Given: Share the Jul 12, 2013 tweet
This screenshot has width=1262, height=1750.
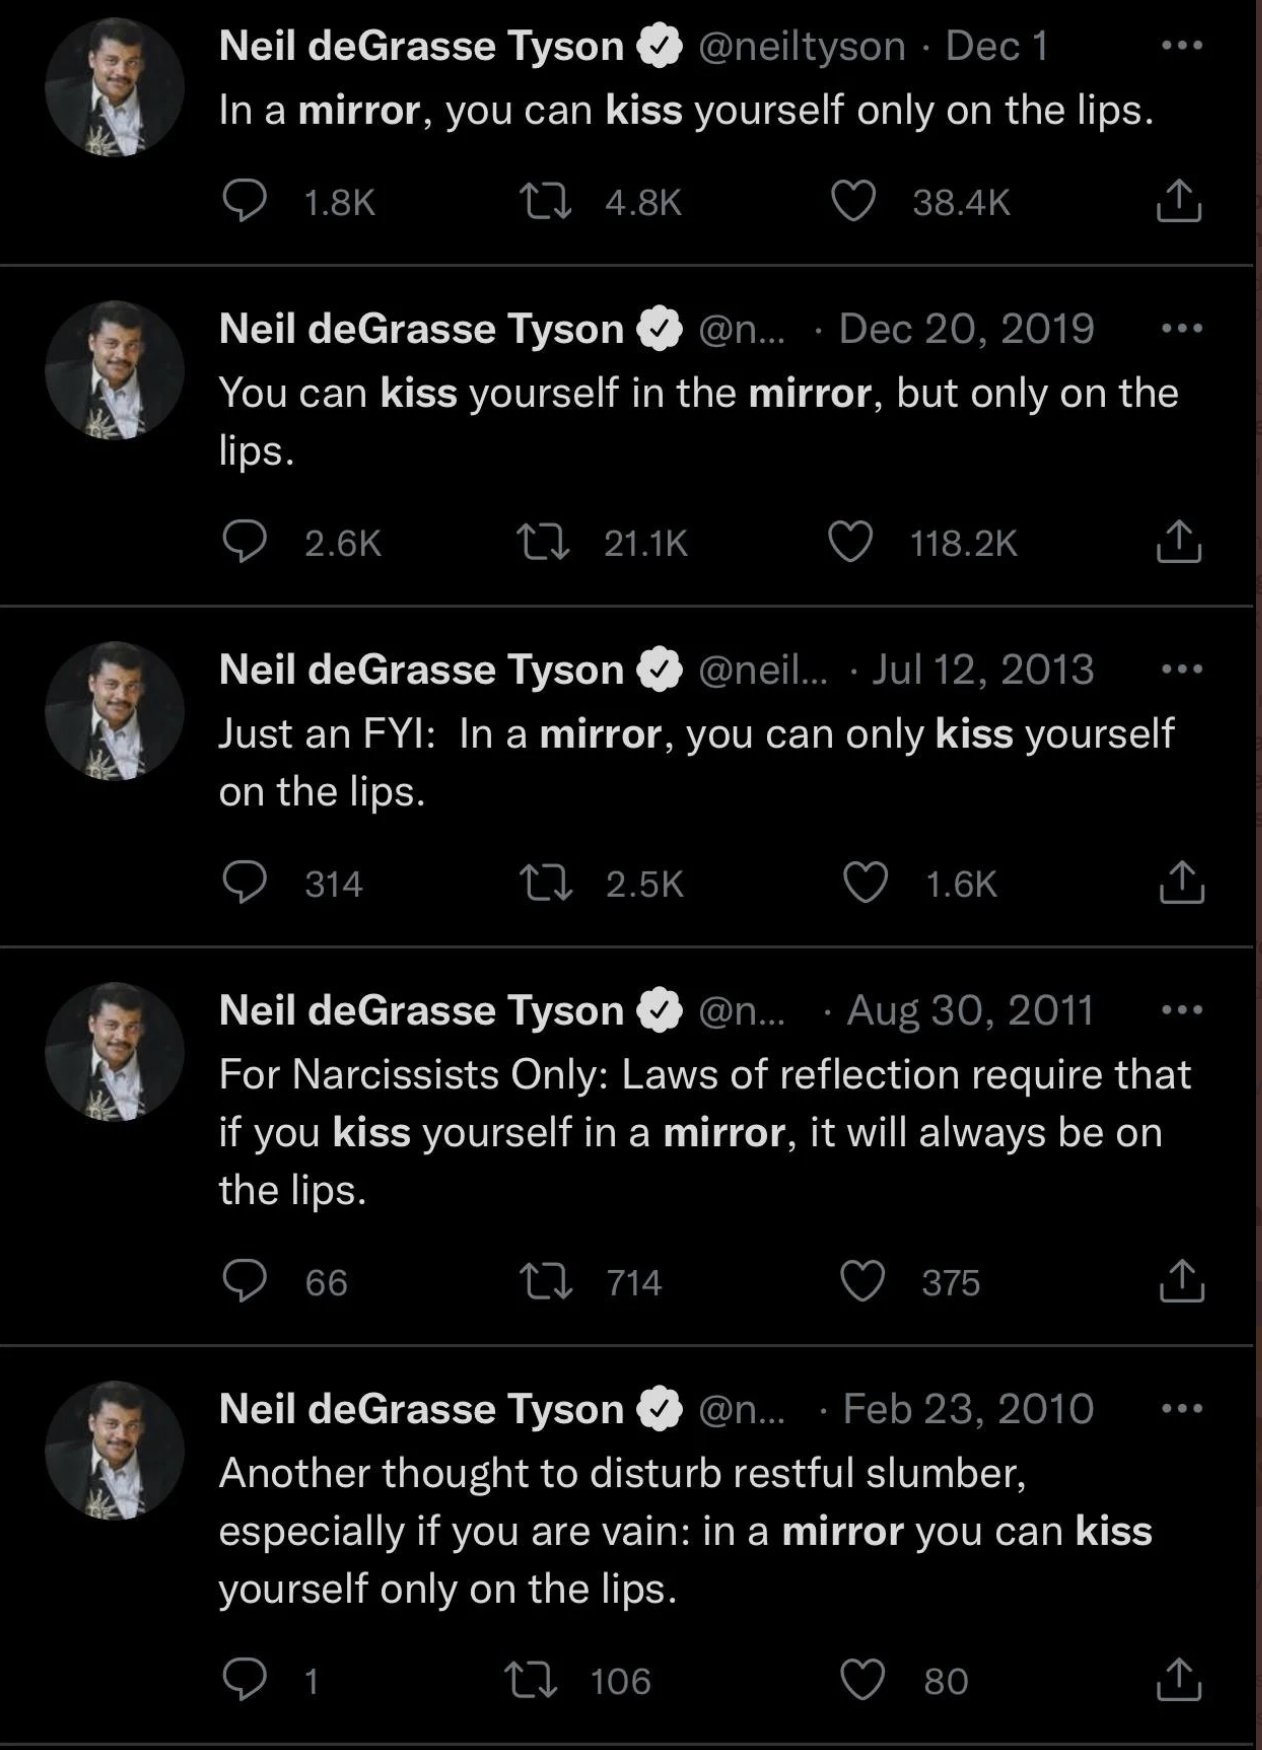Looking at the screenshot, I should click(1181, 883).
